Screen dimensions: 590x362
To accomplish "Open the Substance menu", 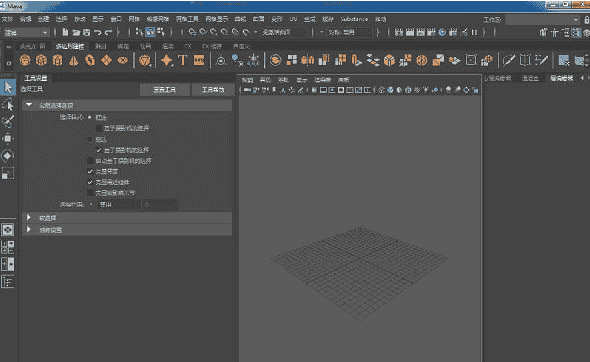I will [x=354, y=19].
